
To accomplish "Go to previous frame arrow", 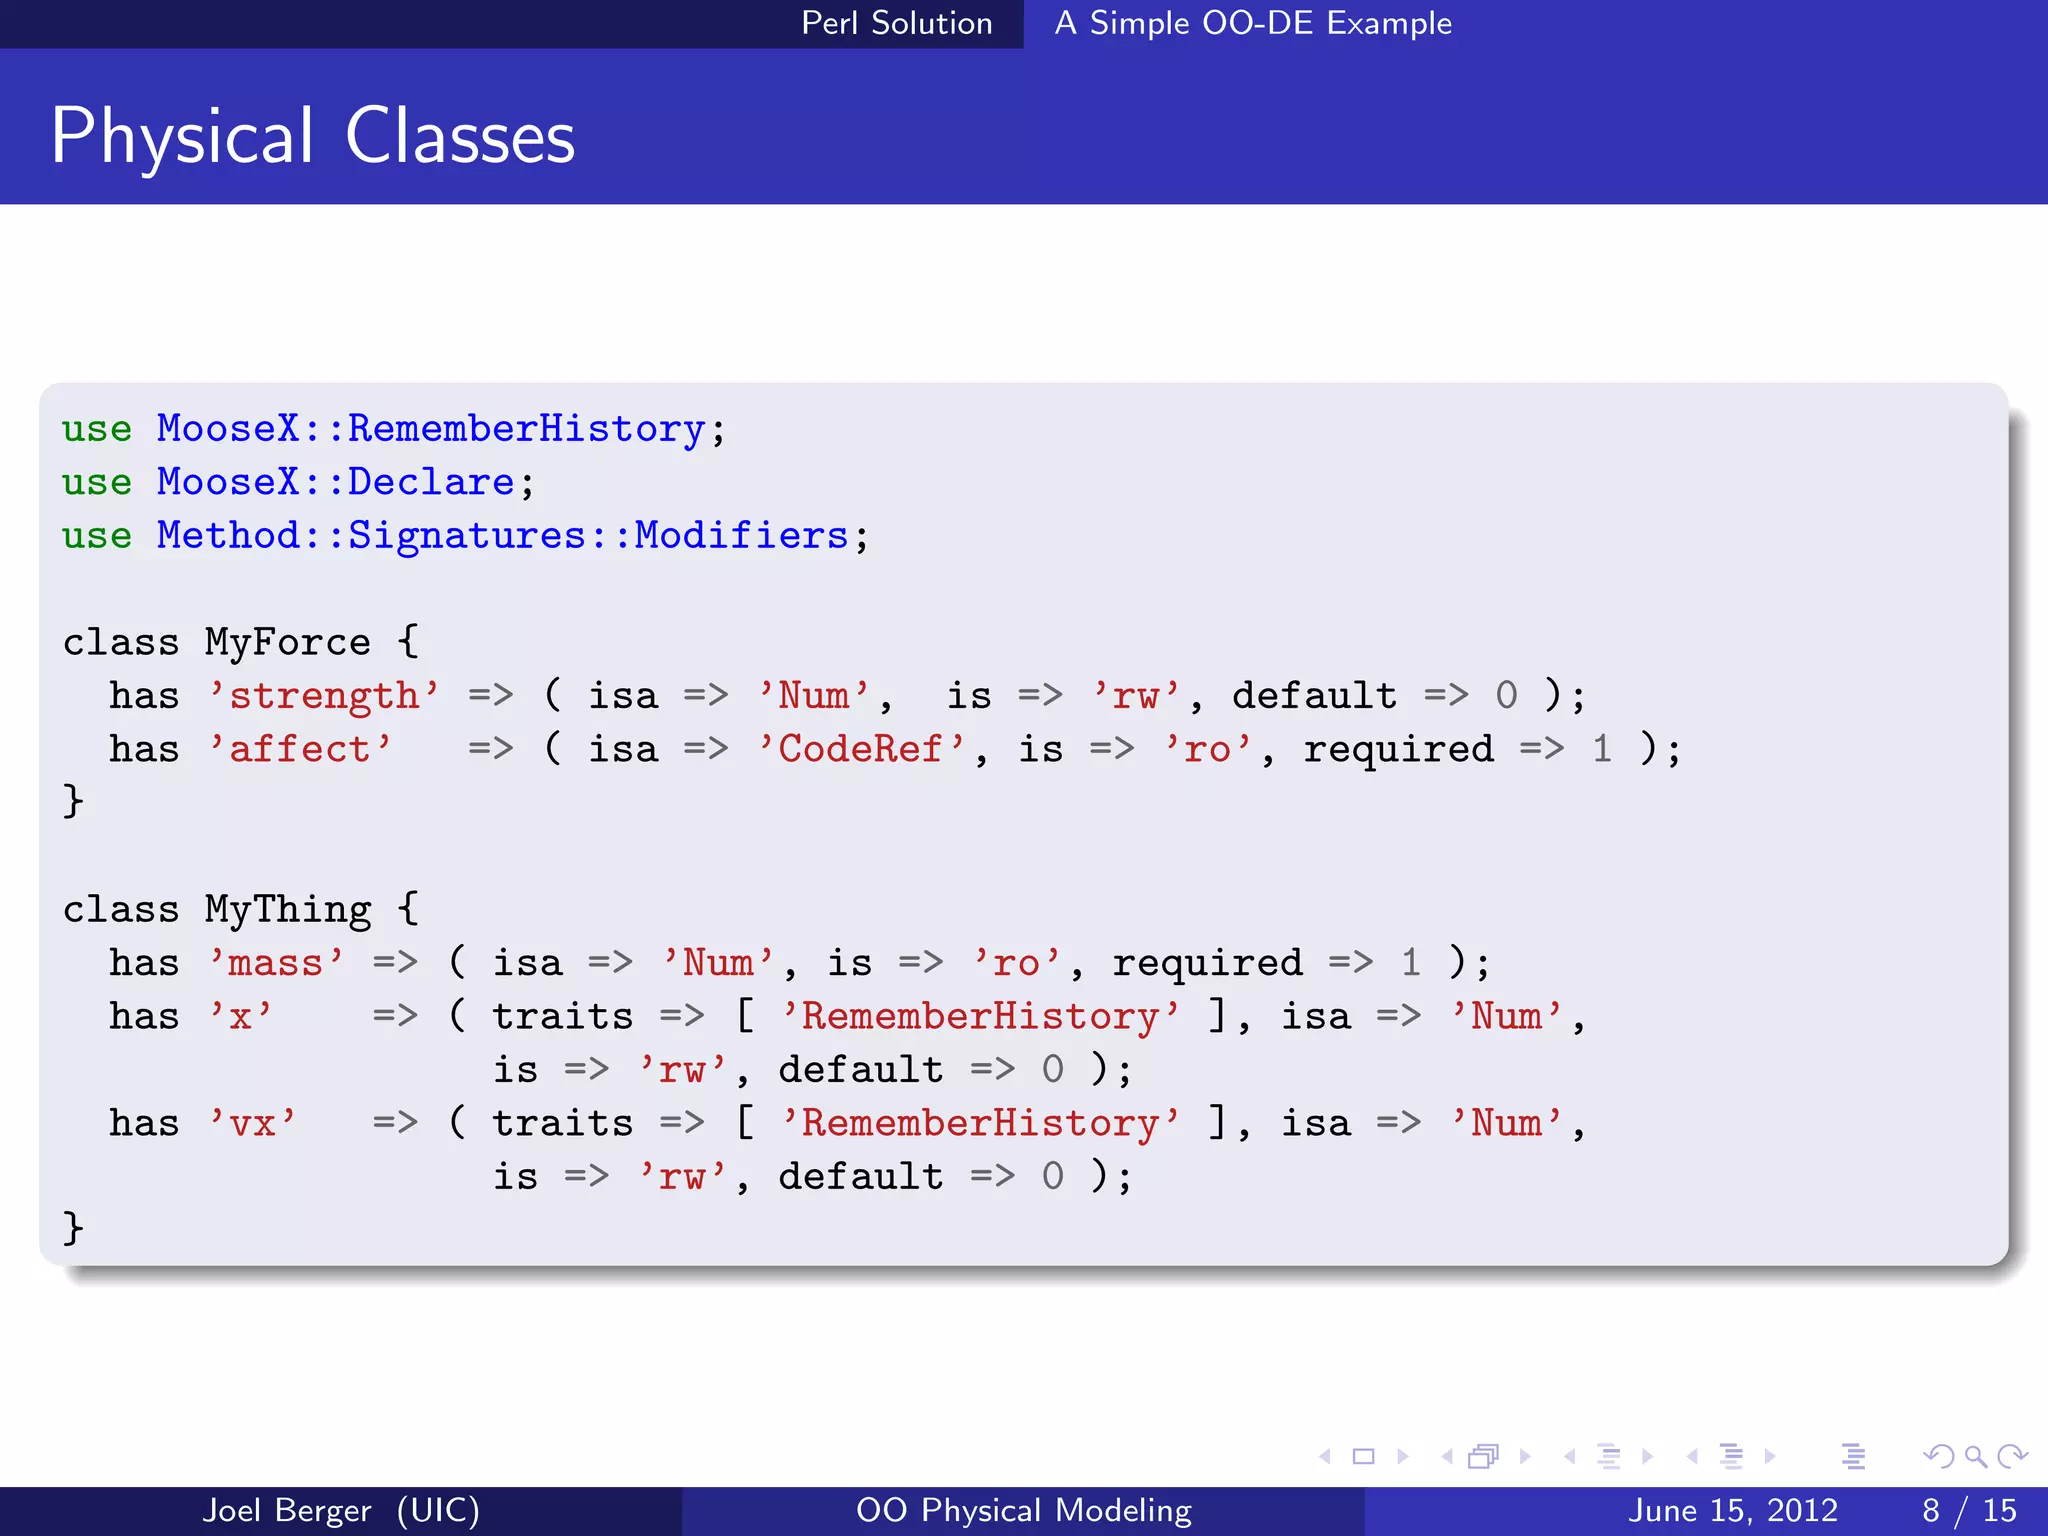I will pyautogui.click(x=1447, y=1457).
